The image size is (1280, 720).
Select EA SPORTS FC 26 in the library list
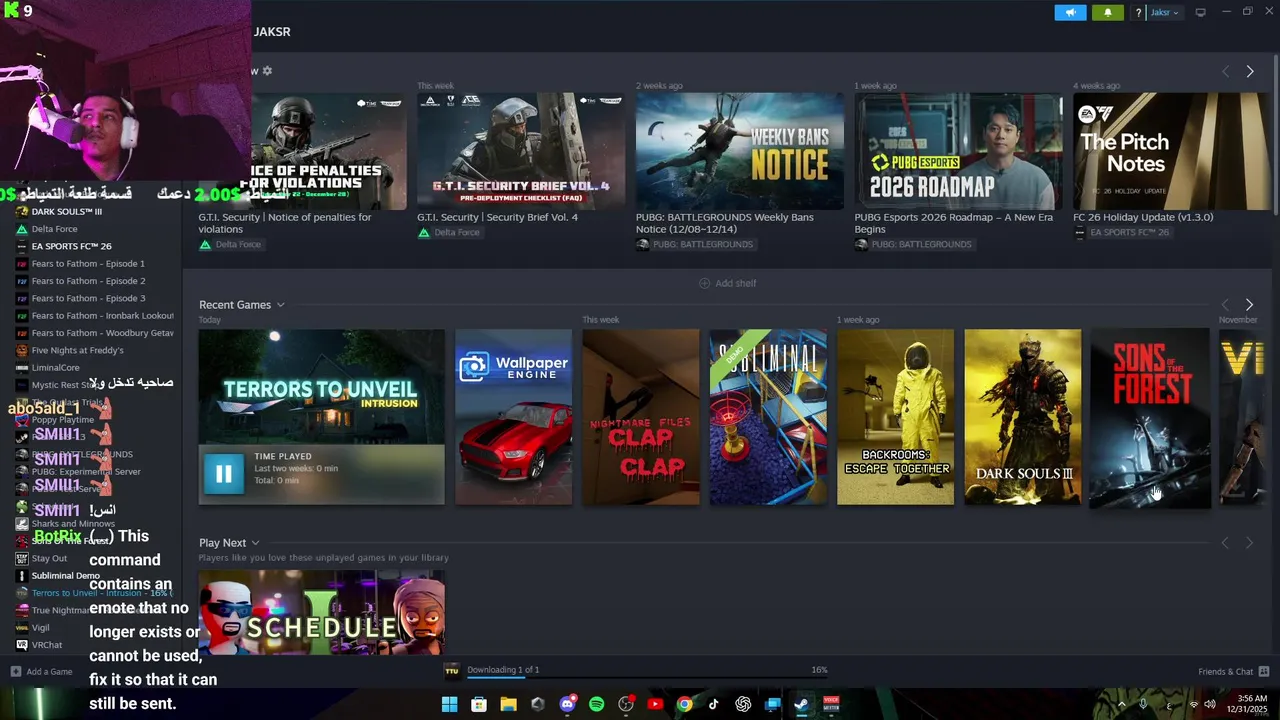pyautogui.click(x=71, y=246)
